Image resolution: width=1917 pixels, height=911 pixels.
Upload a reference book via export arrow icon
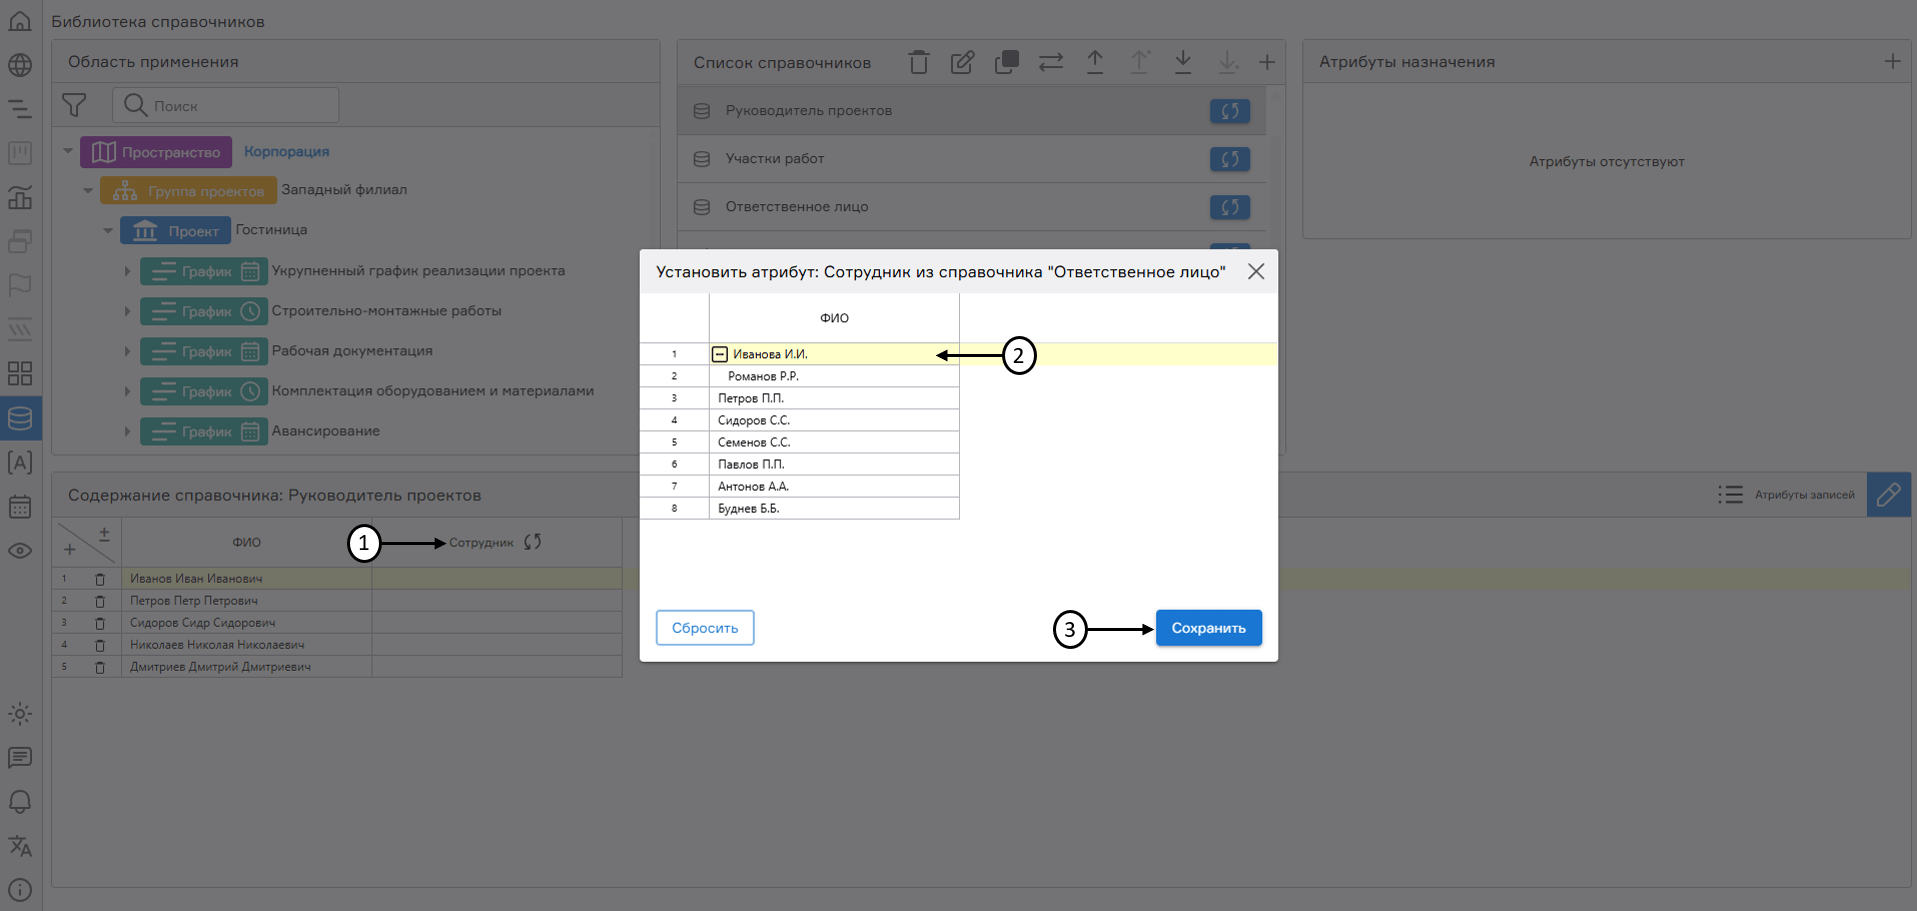[1095, 61]
